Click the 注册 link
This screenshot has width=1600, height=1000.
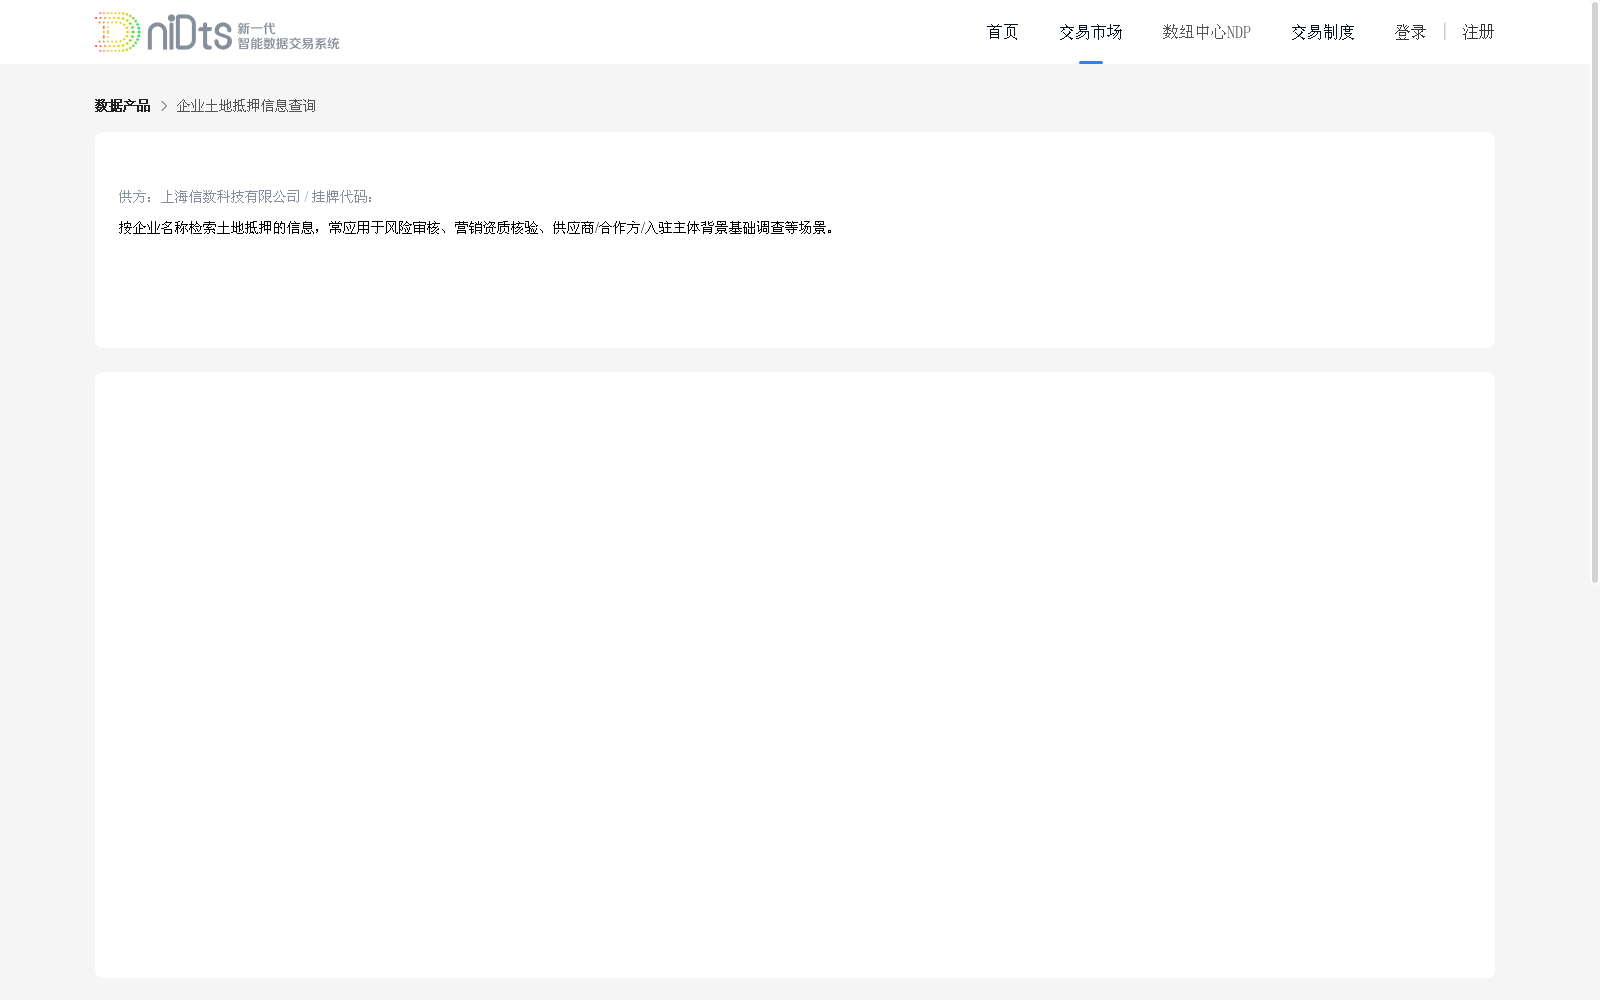[x=1478, y=32]
